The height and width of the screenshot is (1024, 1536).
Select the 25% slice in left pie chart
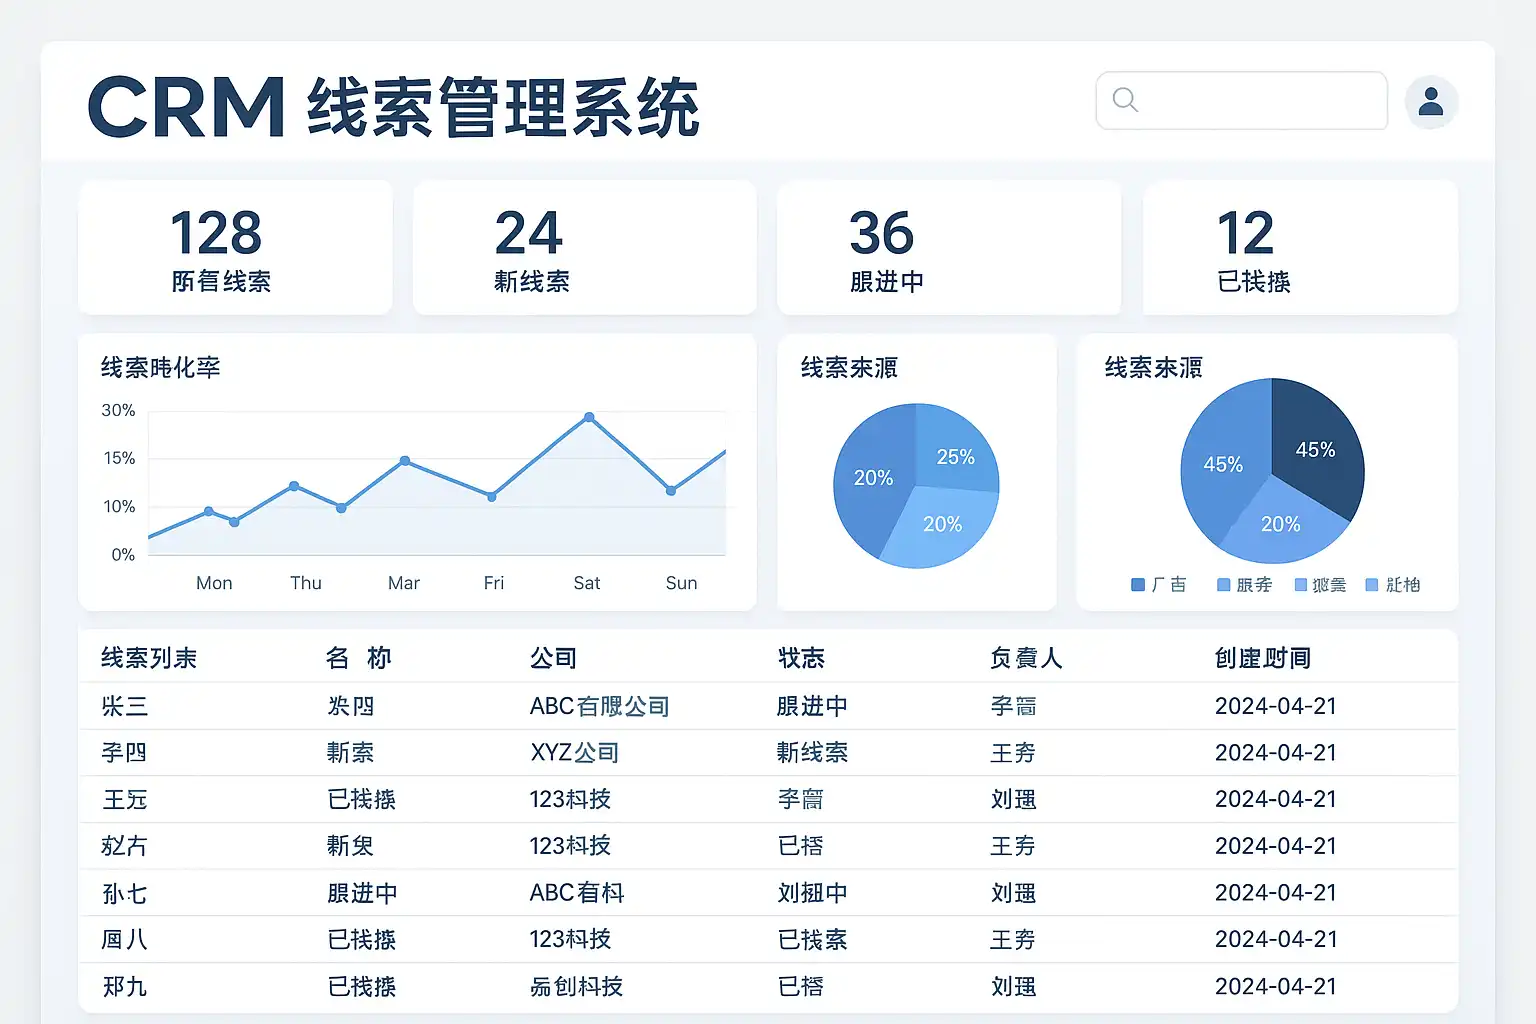click(955, 455)
